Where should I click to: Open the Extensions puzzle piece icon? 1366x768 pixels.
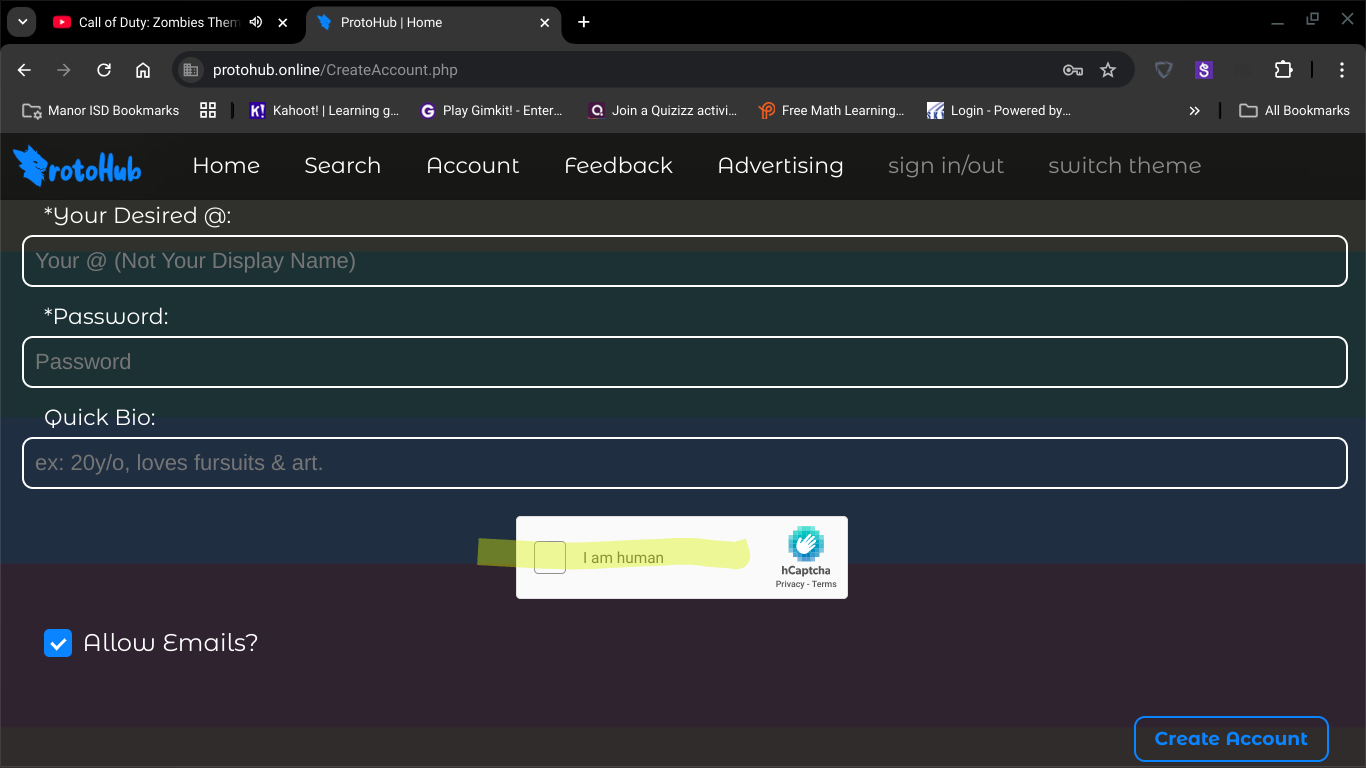(x=1283, y=70)
